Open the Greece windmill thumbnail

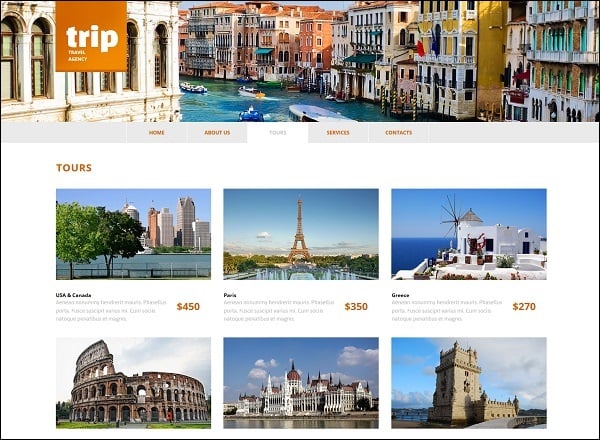(469, 234)
